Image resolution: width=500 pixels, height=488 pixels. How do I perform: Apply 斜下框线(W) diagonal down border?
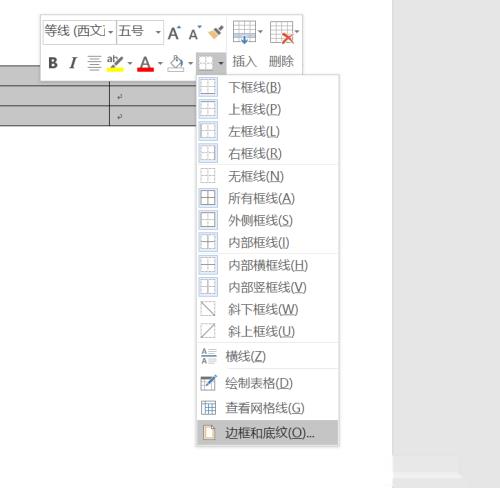click(x=268, y=309)
